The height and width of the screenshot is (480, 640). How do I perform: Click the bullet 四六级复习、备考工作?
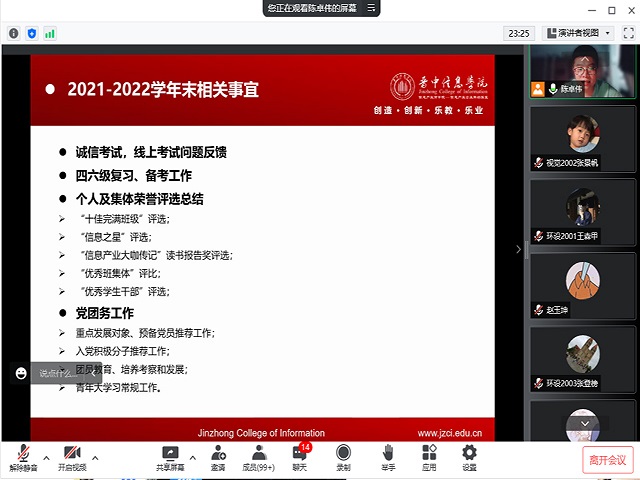pyautogui.click(x=133, y=176)
